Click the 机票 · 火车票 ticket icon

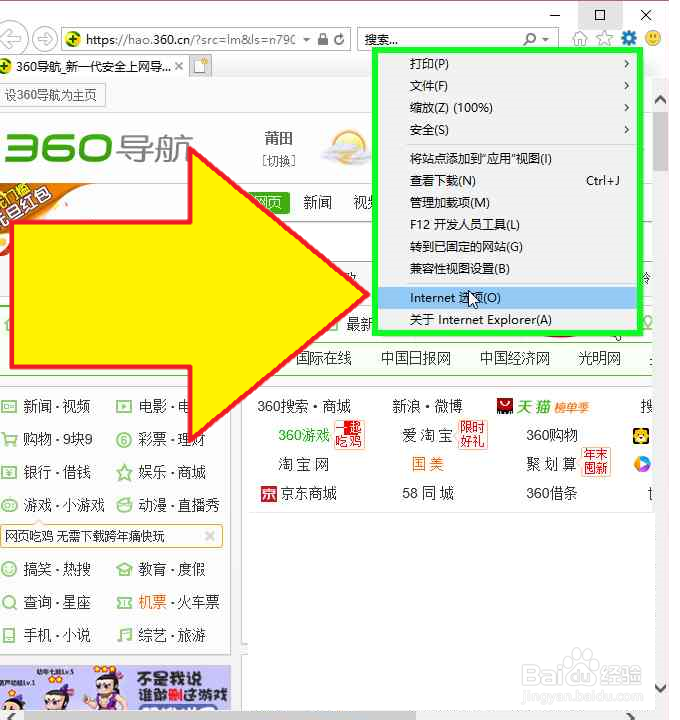[x=124, y=602]
